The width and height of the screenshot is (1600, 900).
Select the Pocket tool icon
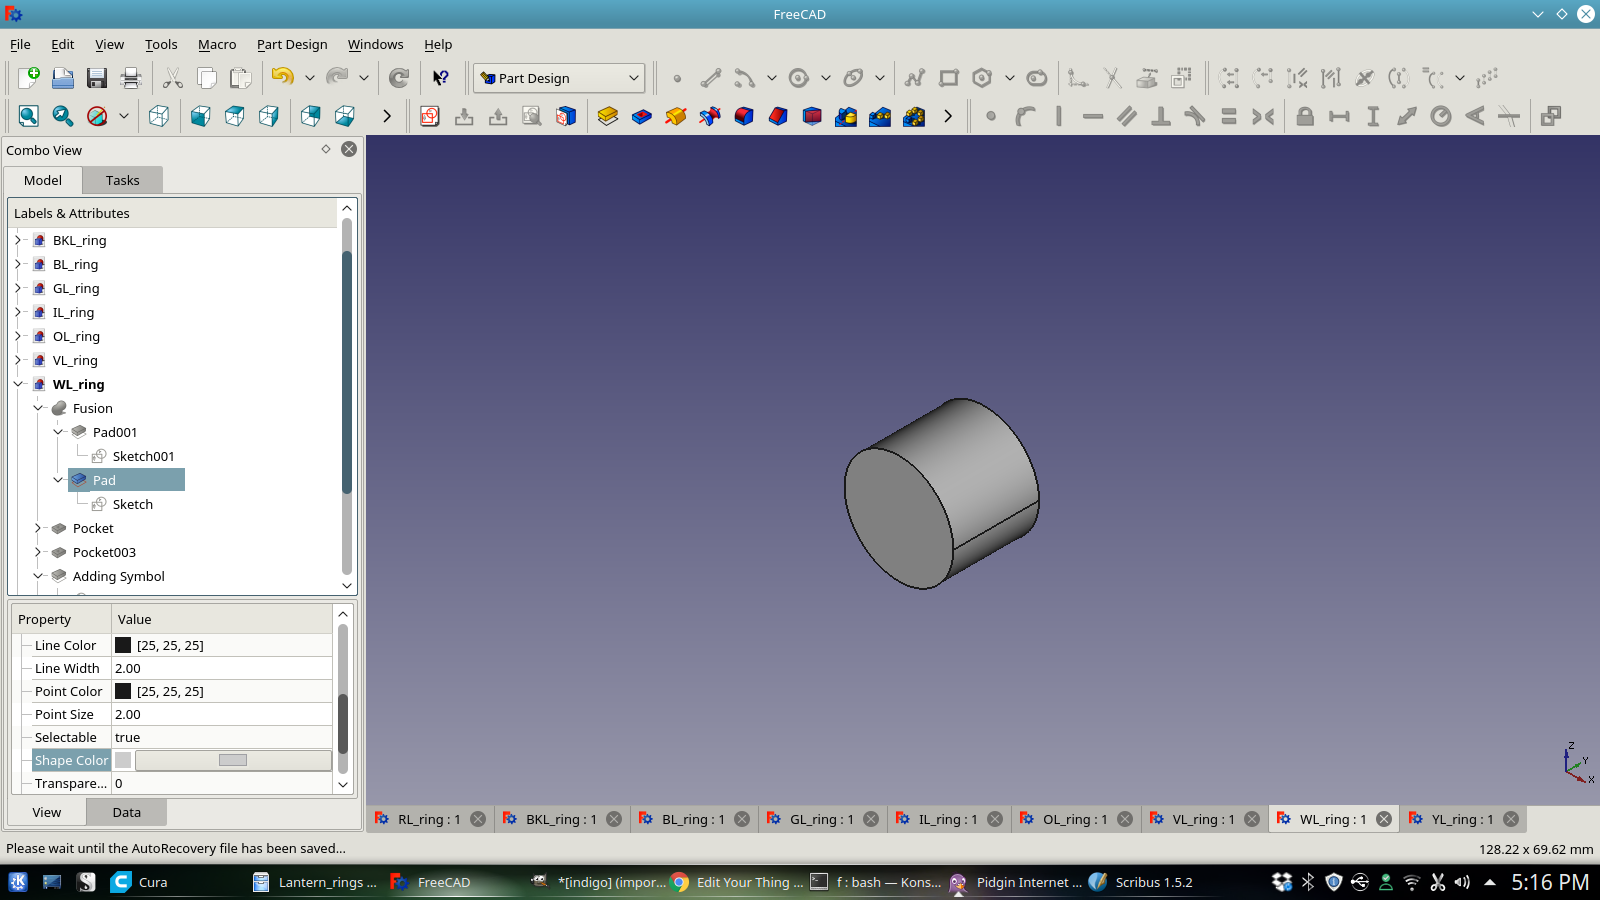(642, 116)
